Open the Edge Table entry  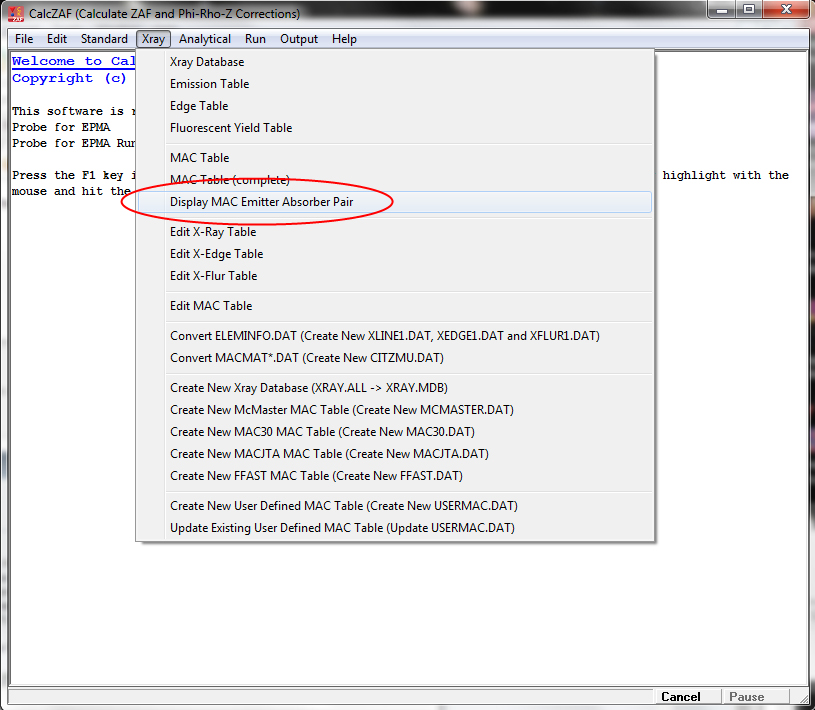(199, 106)
